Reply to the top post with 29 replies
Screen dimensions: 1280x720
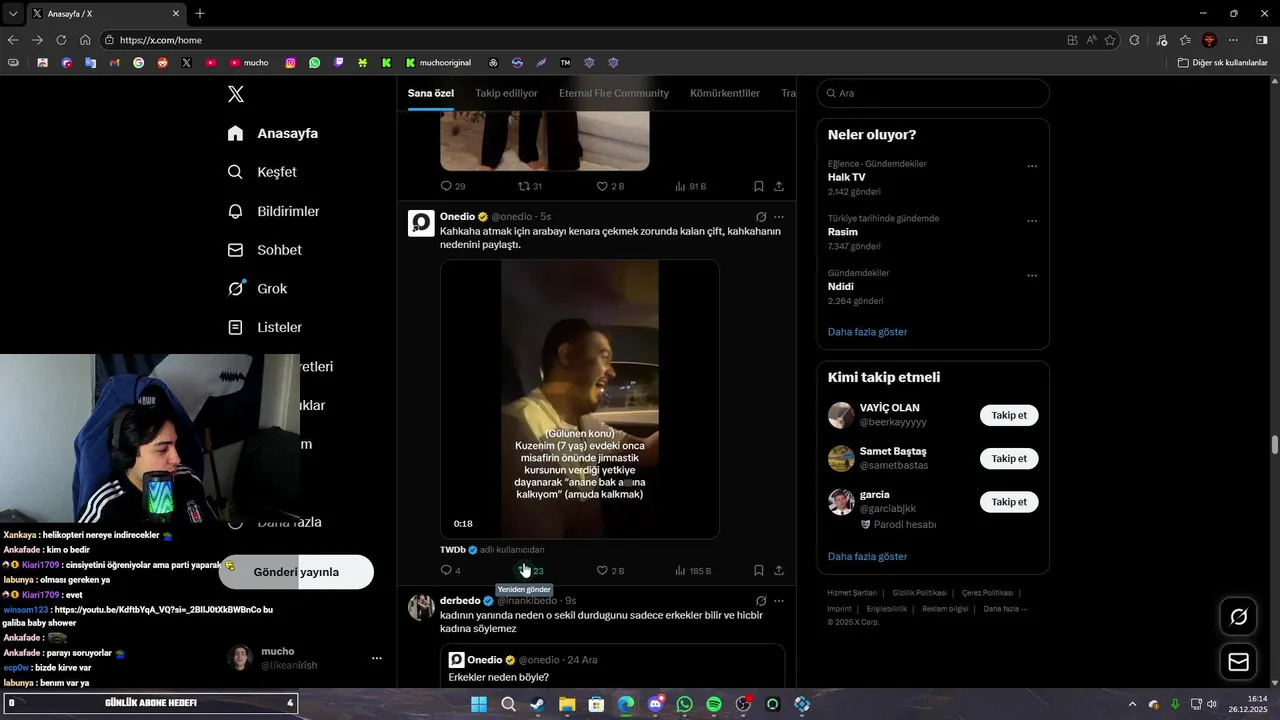click(x=452, y=186)
